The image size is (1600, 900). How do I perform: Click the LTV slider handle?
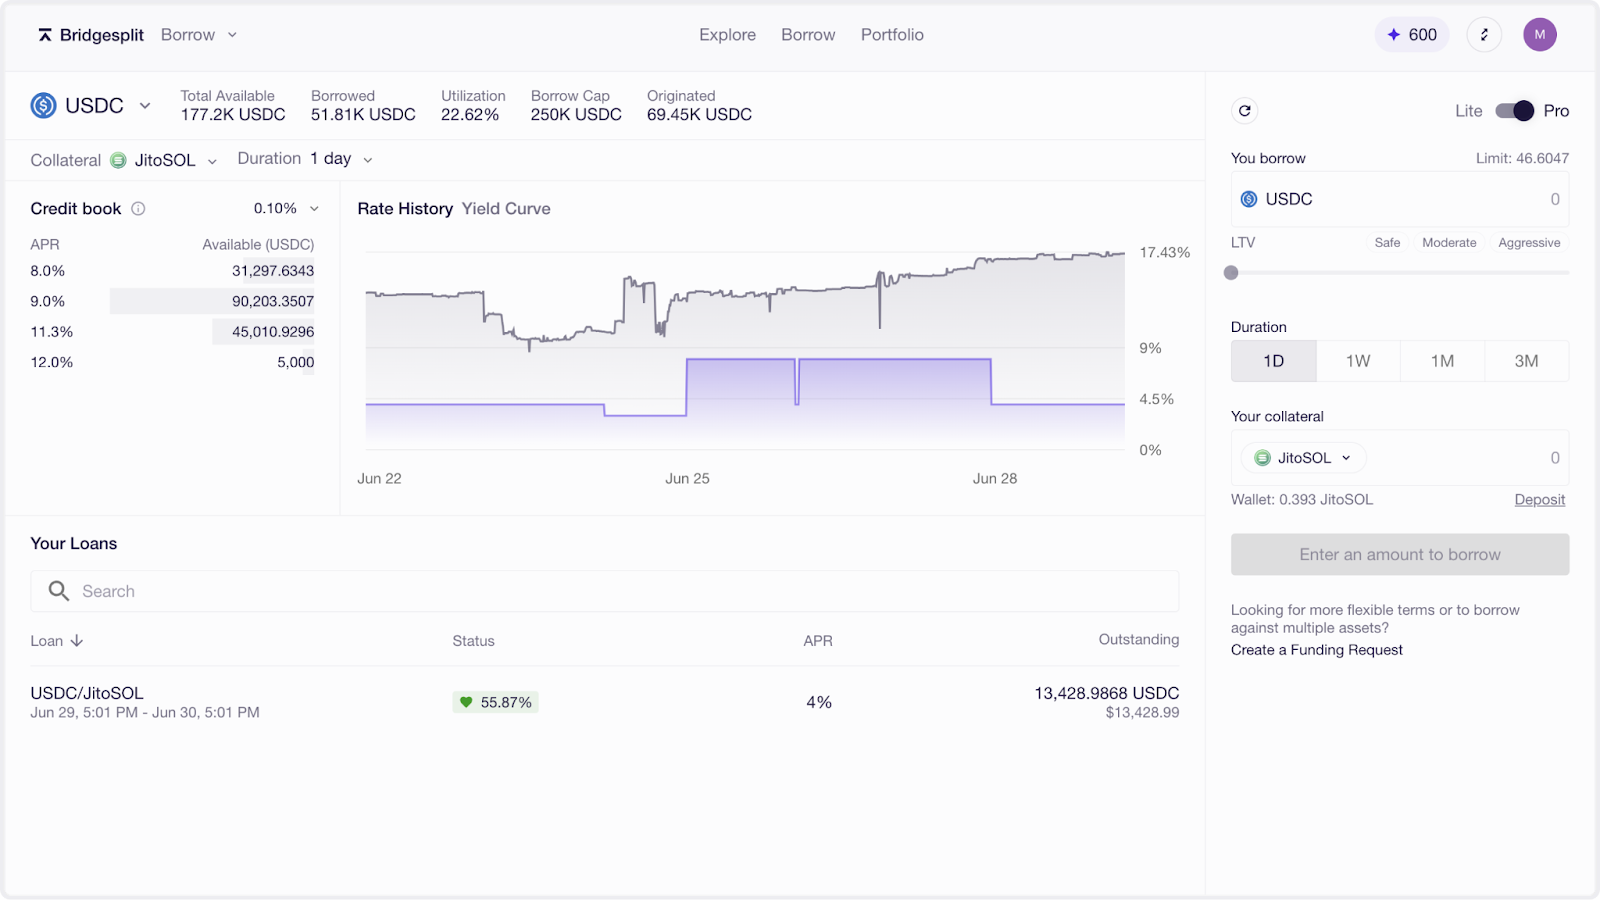1231,273
